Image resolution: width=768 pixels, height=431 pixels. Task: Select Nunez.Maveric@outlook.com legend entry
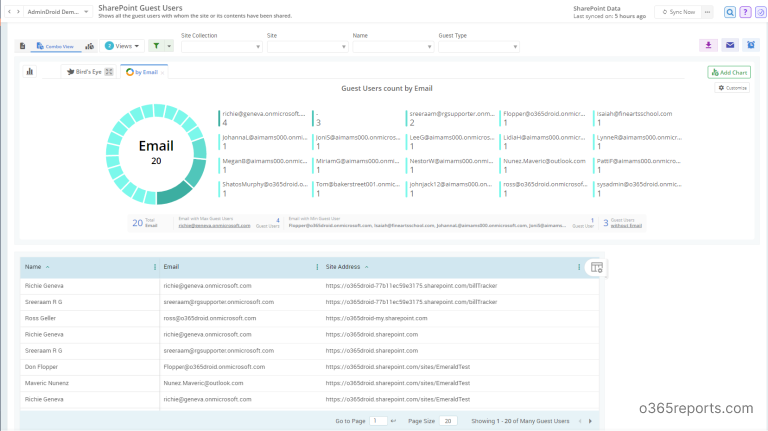(544, 165)
